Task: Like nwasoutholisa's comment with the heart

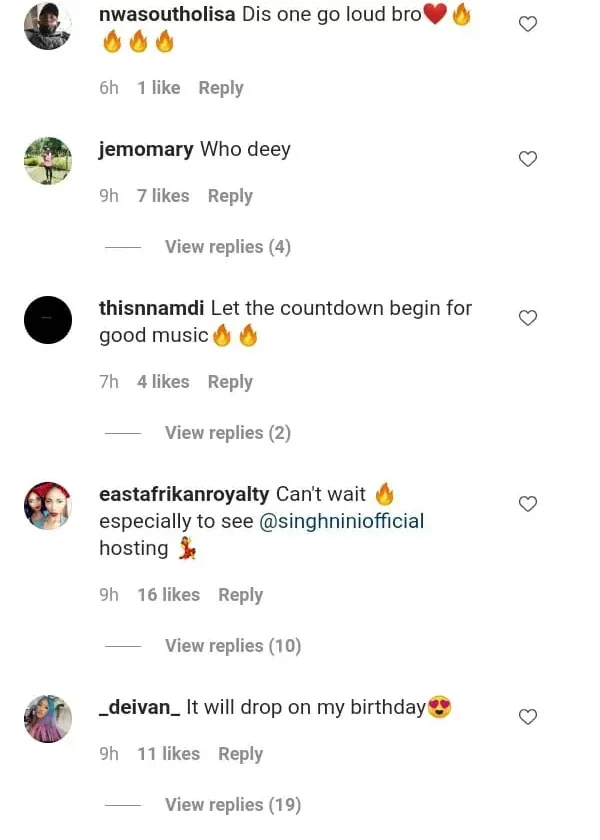Action: (x=528, y=24)
